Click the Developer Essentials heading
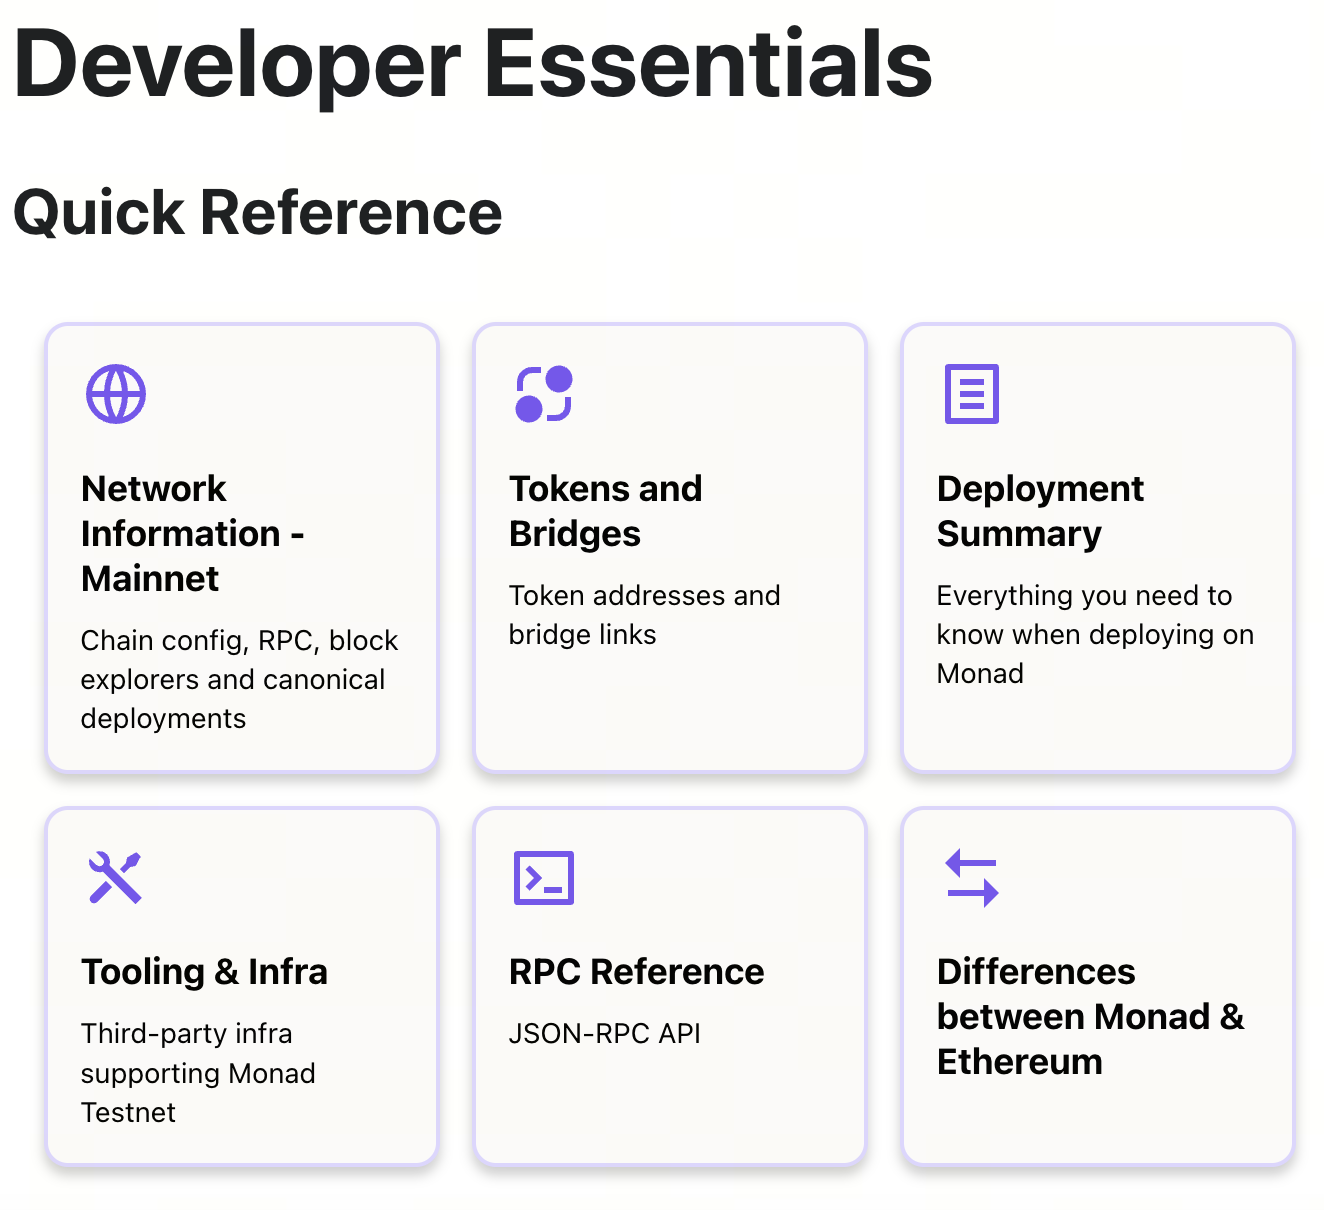Screen dimensions: 1324x1210 point(474,63)
